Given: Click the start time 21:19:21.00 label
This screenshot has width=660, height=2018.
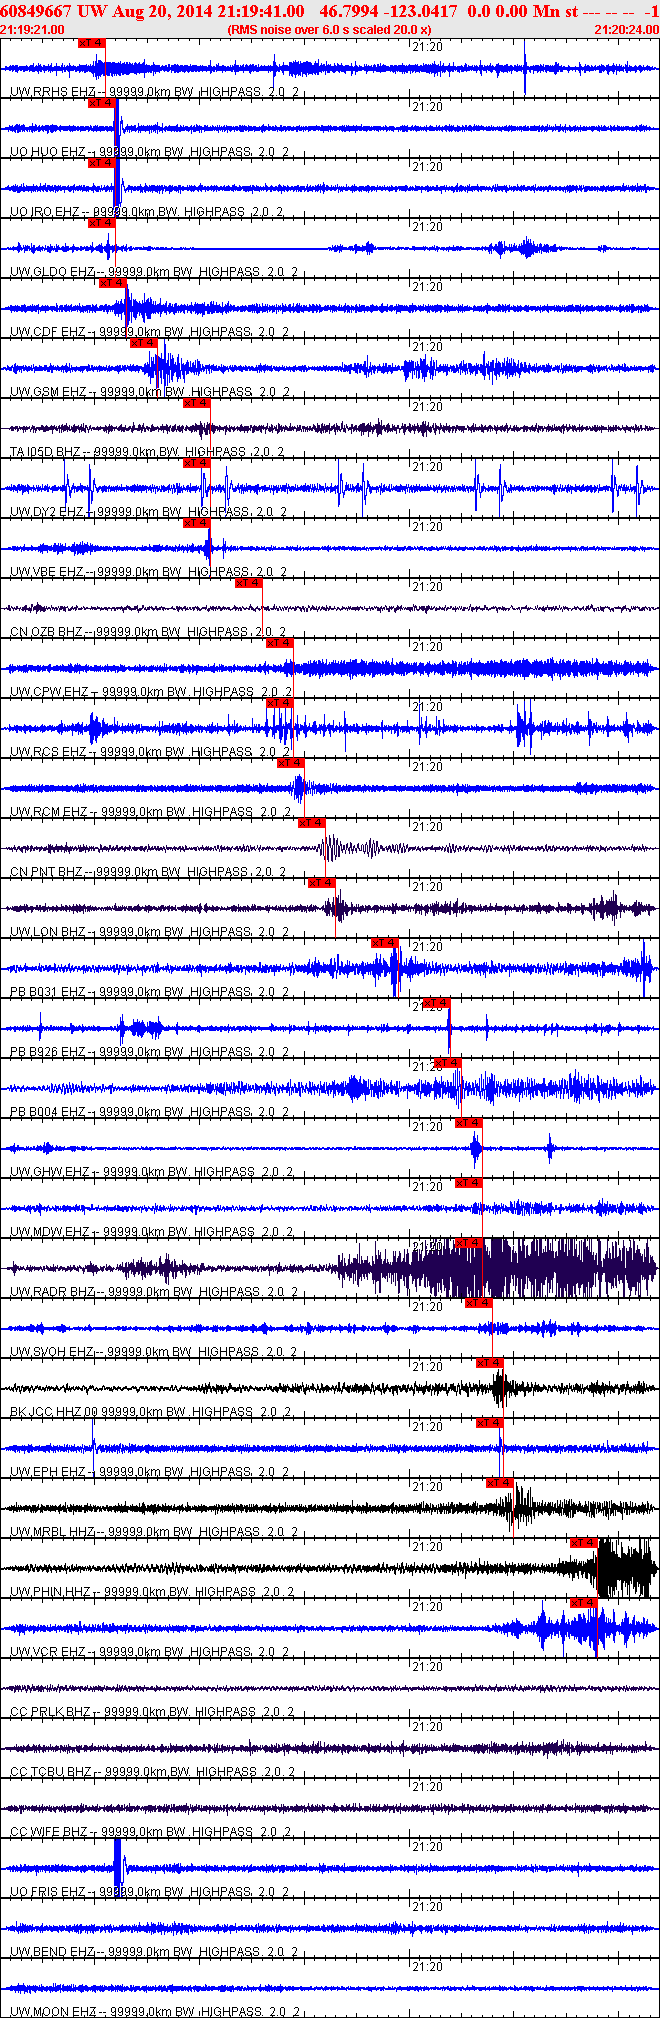Looking at the screenshot, I should [32, 30].
